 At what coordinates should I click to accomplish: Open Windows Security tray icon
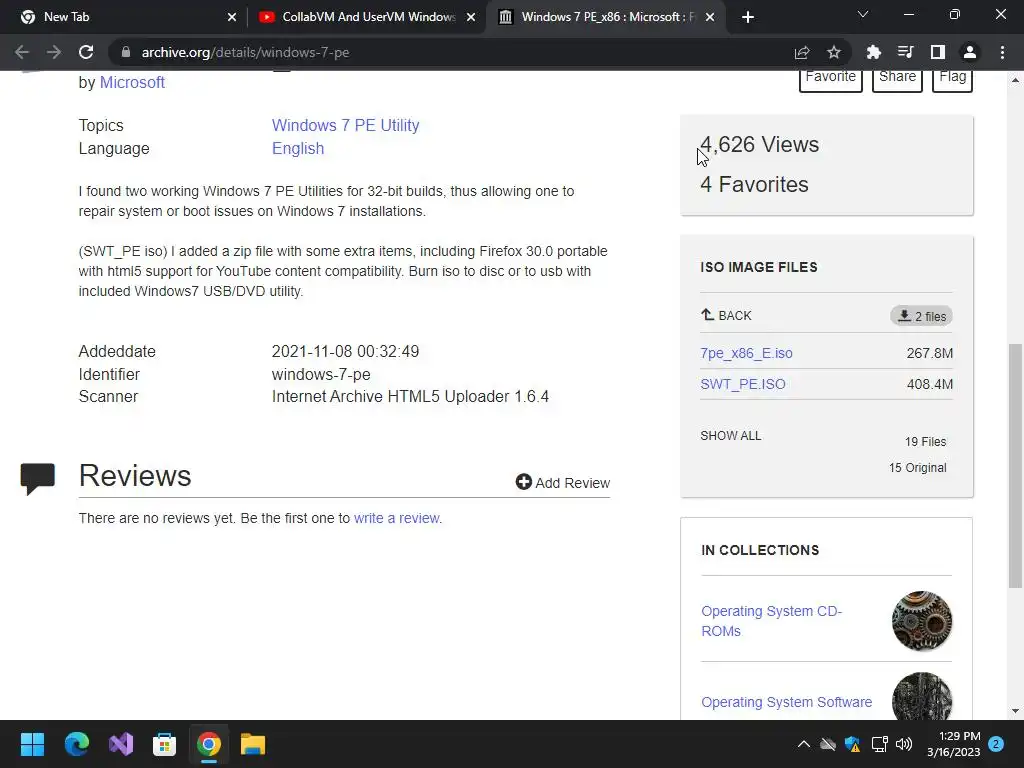[852, 744]
